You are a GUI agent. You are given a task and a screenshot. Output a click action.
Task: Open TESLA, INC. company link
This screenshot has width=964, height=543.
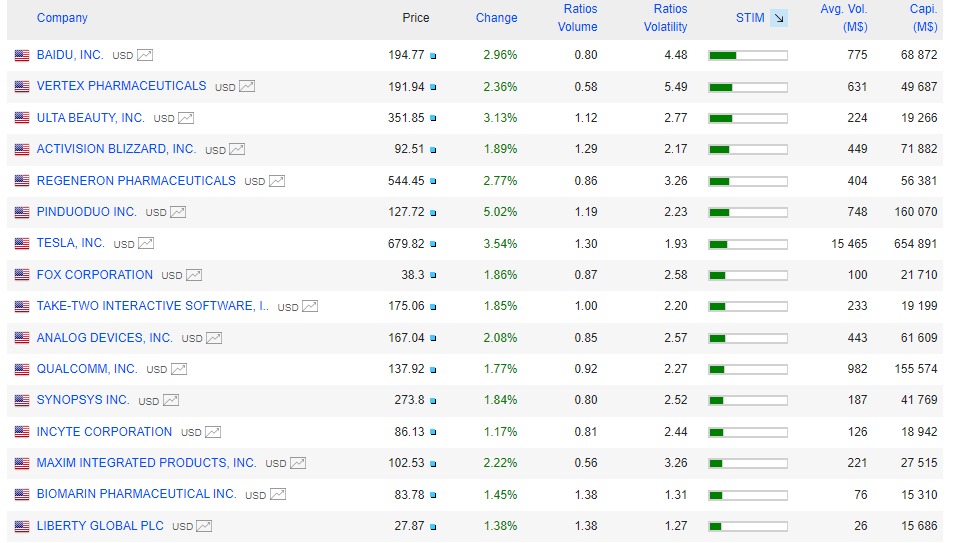71,243
